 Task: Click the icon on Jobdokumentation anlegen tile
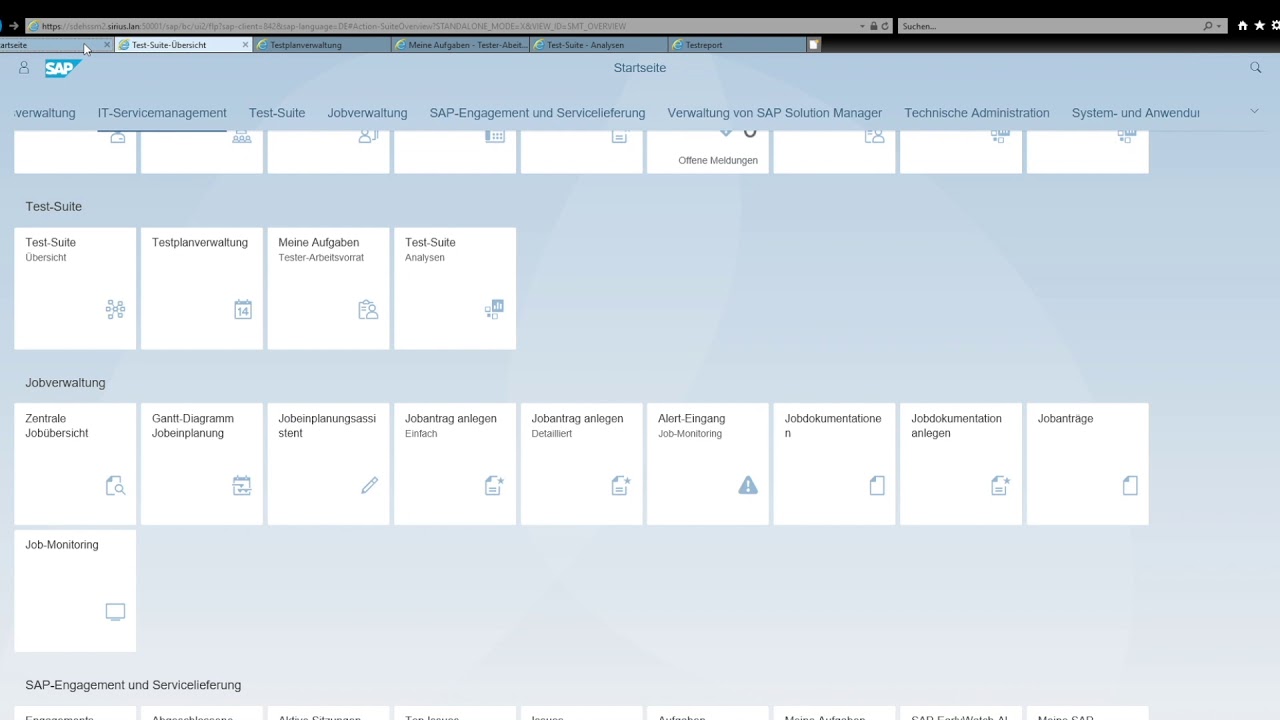pos(1000,485)
